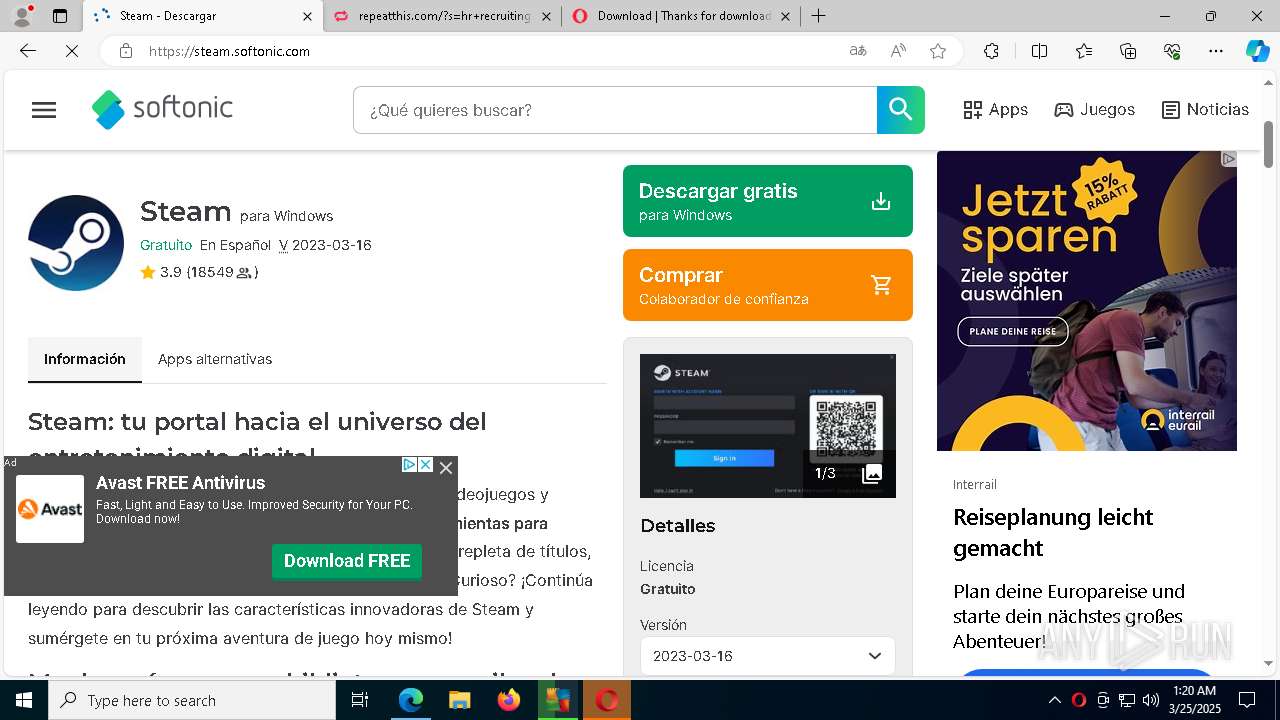The image size is (1280, 720).
Task: Click the search box ¿Qué quieres buscar?
Action: 615,110
